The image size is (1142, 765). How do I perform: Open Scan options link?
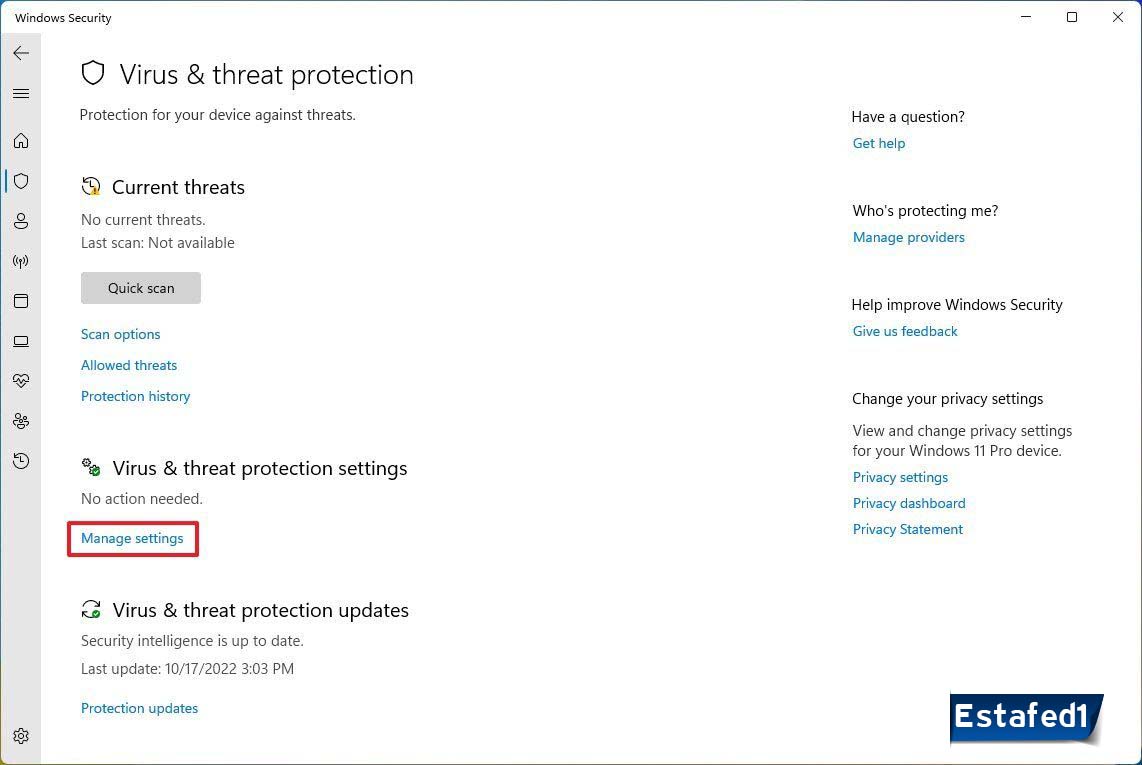pyautogui.click(x=121, y=334)
